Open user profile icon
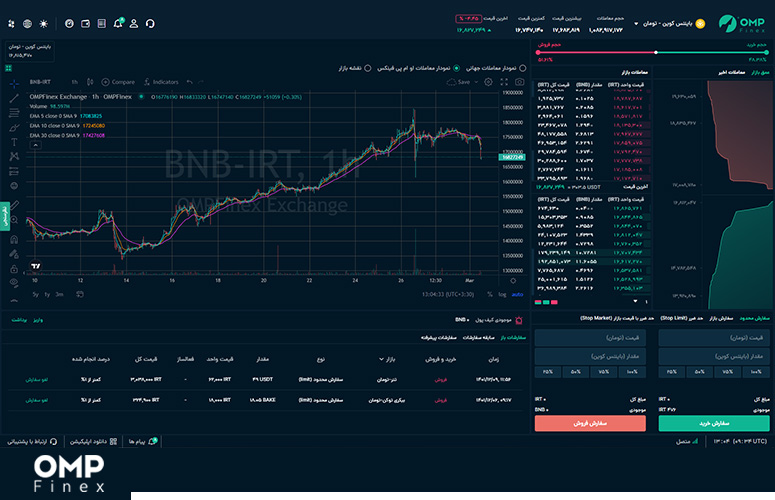Viewport: 775px width, 500px height. pyautogui.click(x=133, y=23)
